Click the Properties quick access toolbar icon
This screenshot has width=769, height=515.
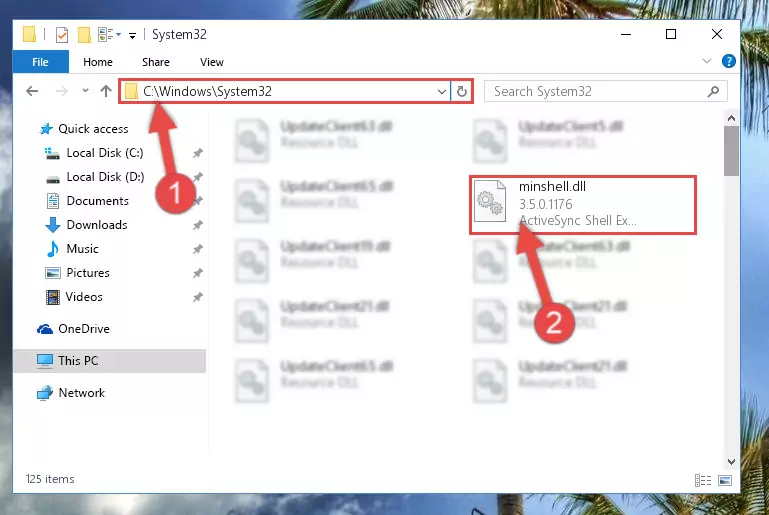62,35
